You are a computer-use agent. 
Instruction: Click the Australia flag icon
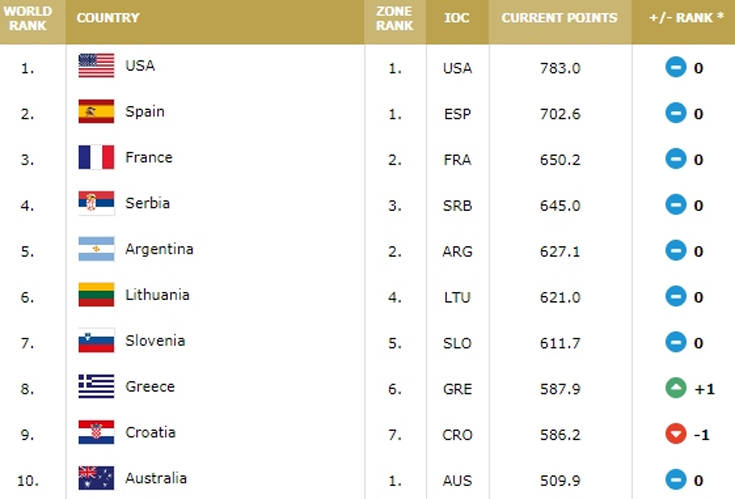pos(96,479)
